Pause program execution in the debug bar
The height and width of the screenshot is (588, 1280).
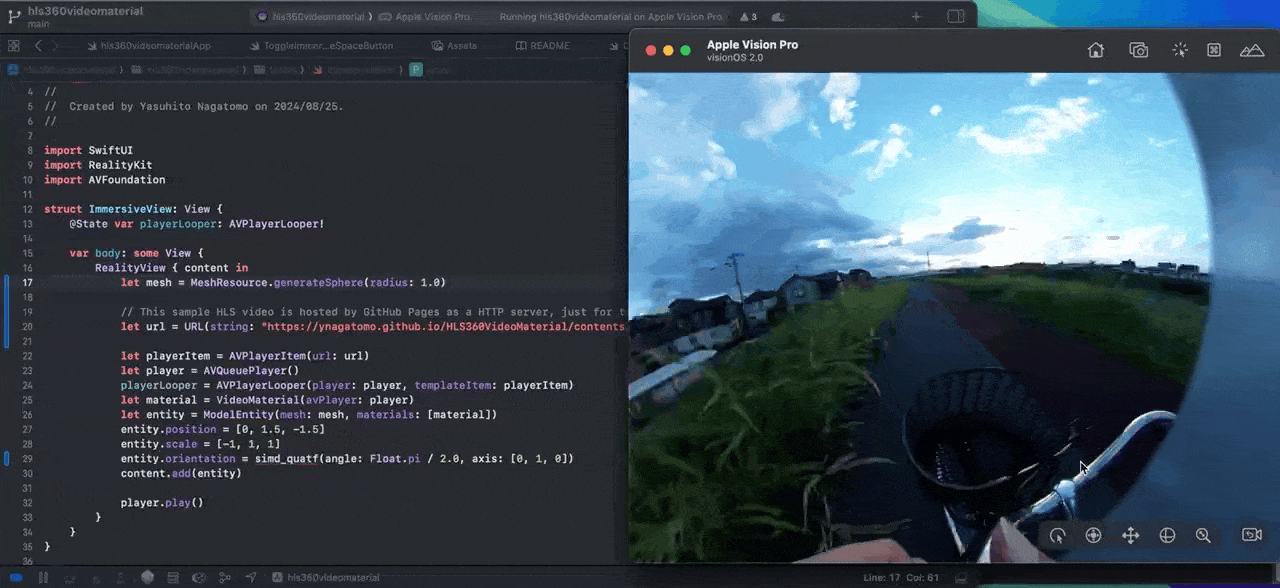pos(43,577)
